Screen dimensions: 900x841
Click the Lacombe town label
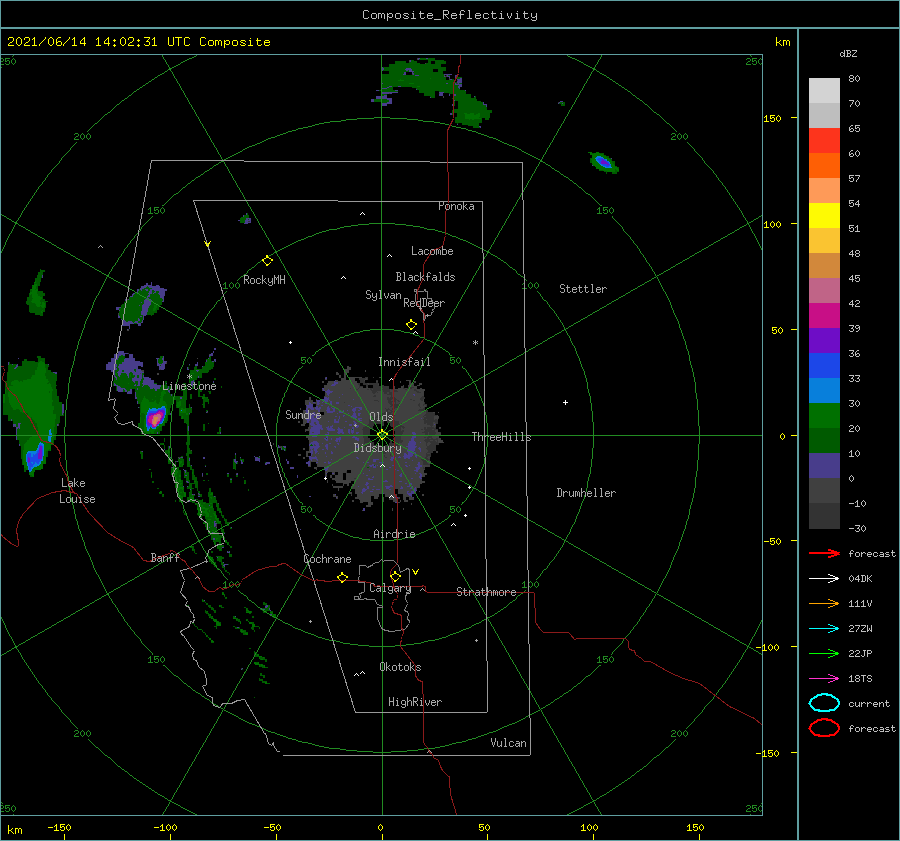[x=432, y=251]
